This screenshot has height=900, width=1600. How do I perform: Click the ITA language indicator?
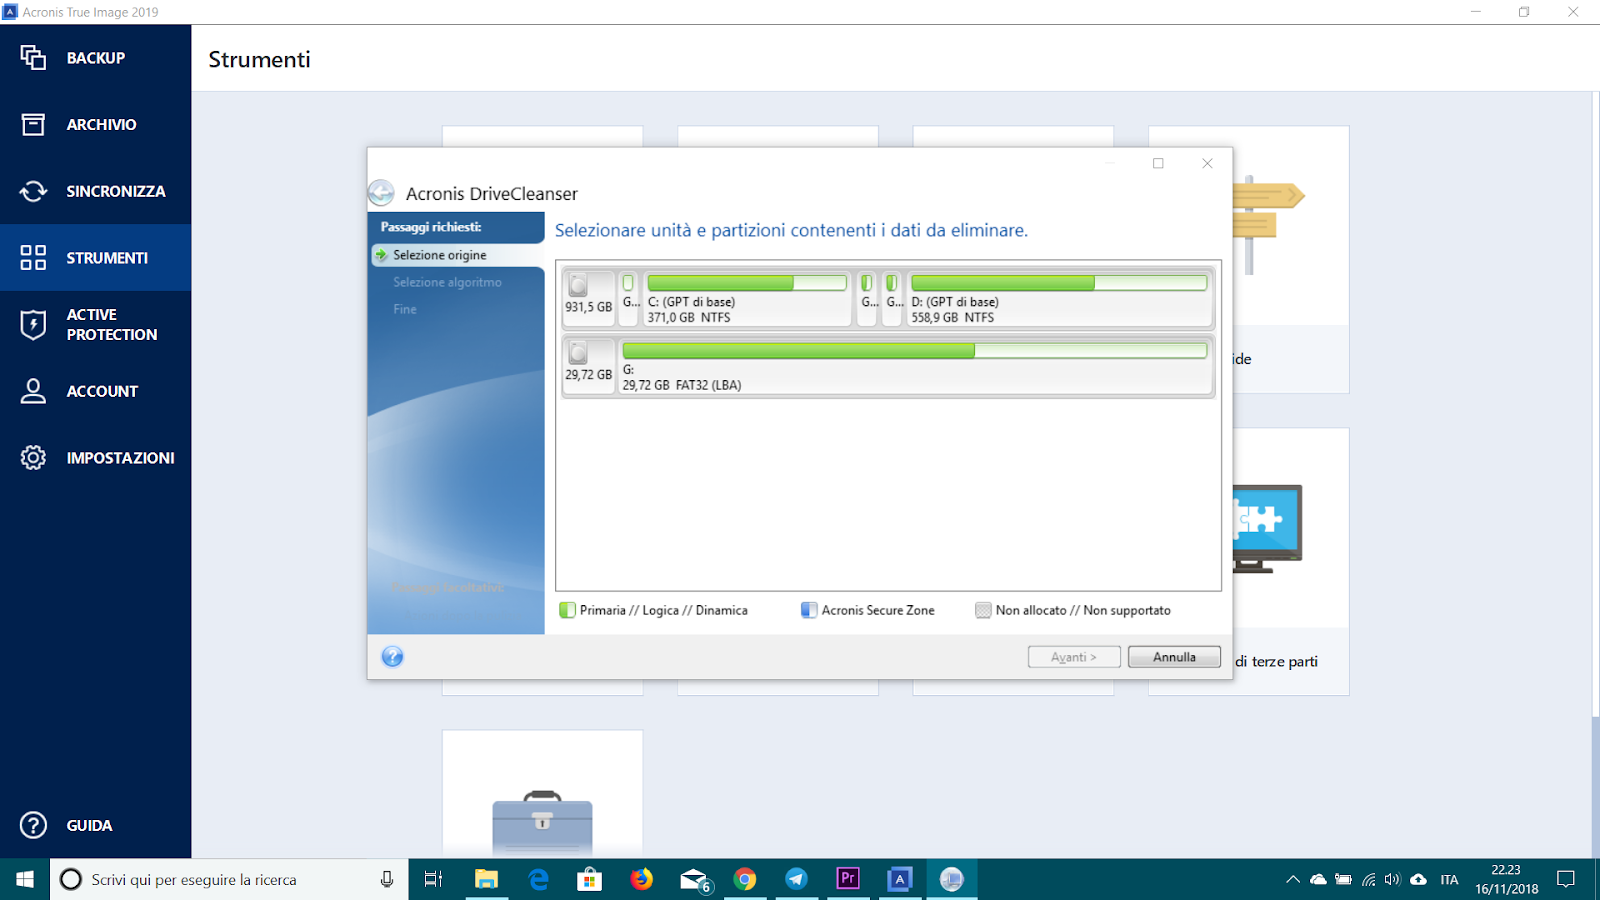pyautogui.click(x=1449, y=880)
